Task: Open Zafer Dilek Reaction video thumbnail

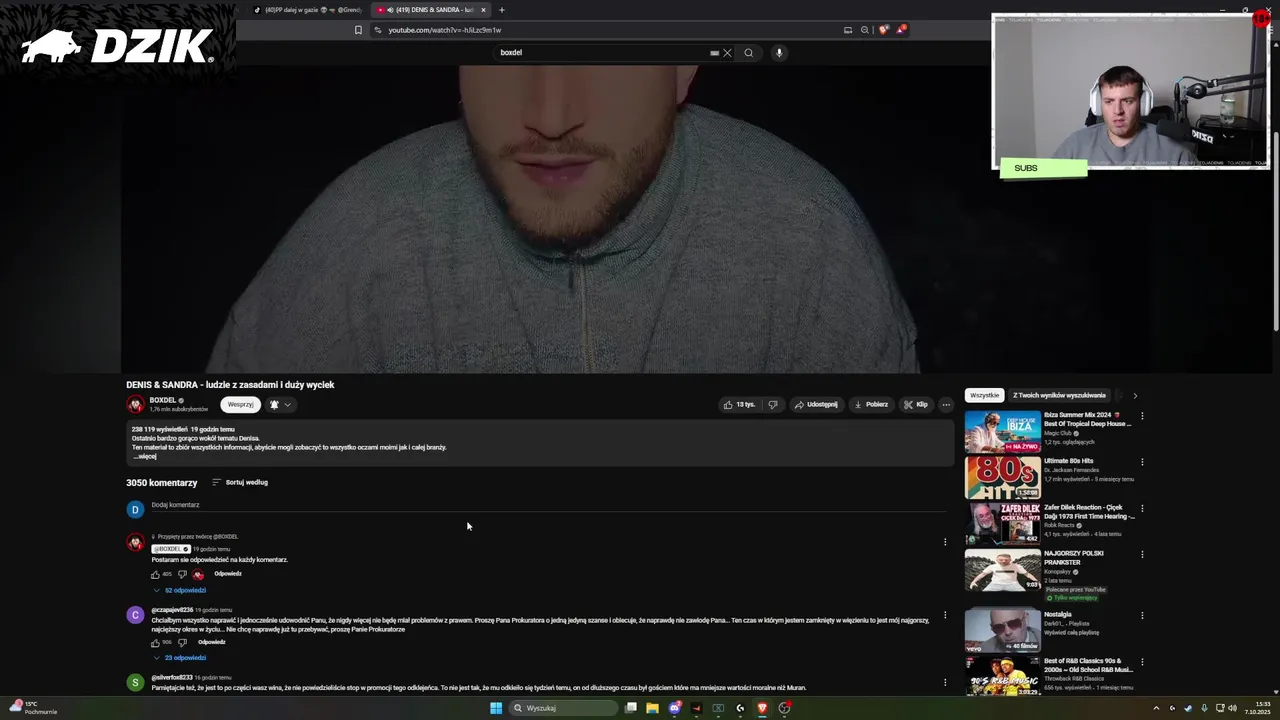Action: click(x=1002, y=524)
